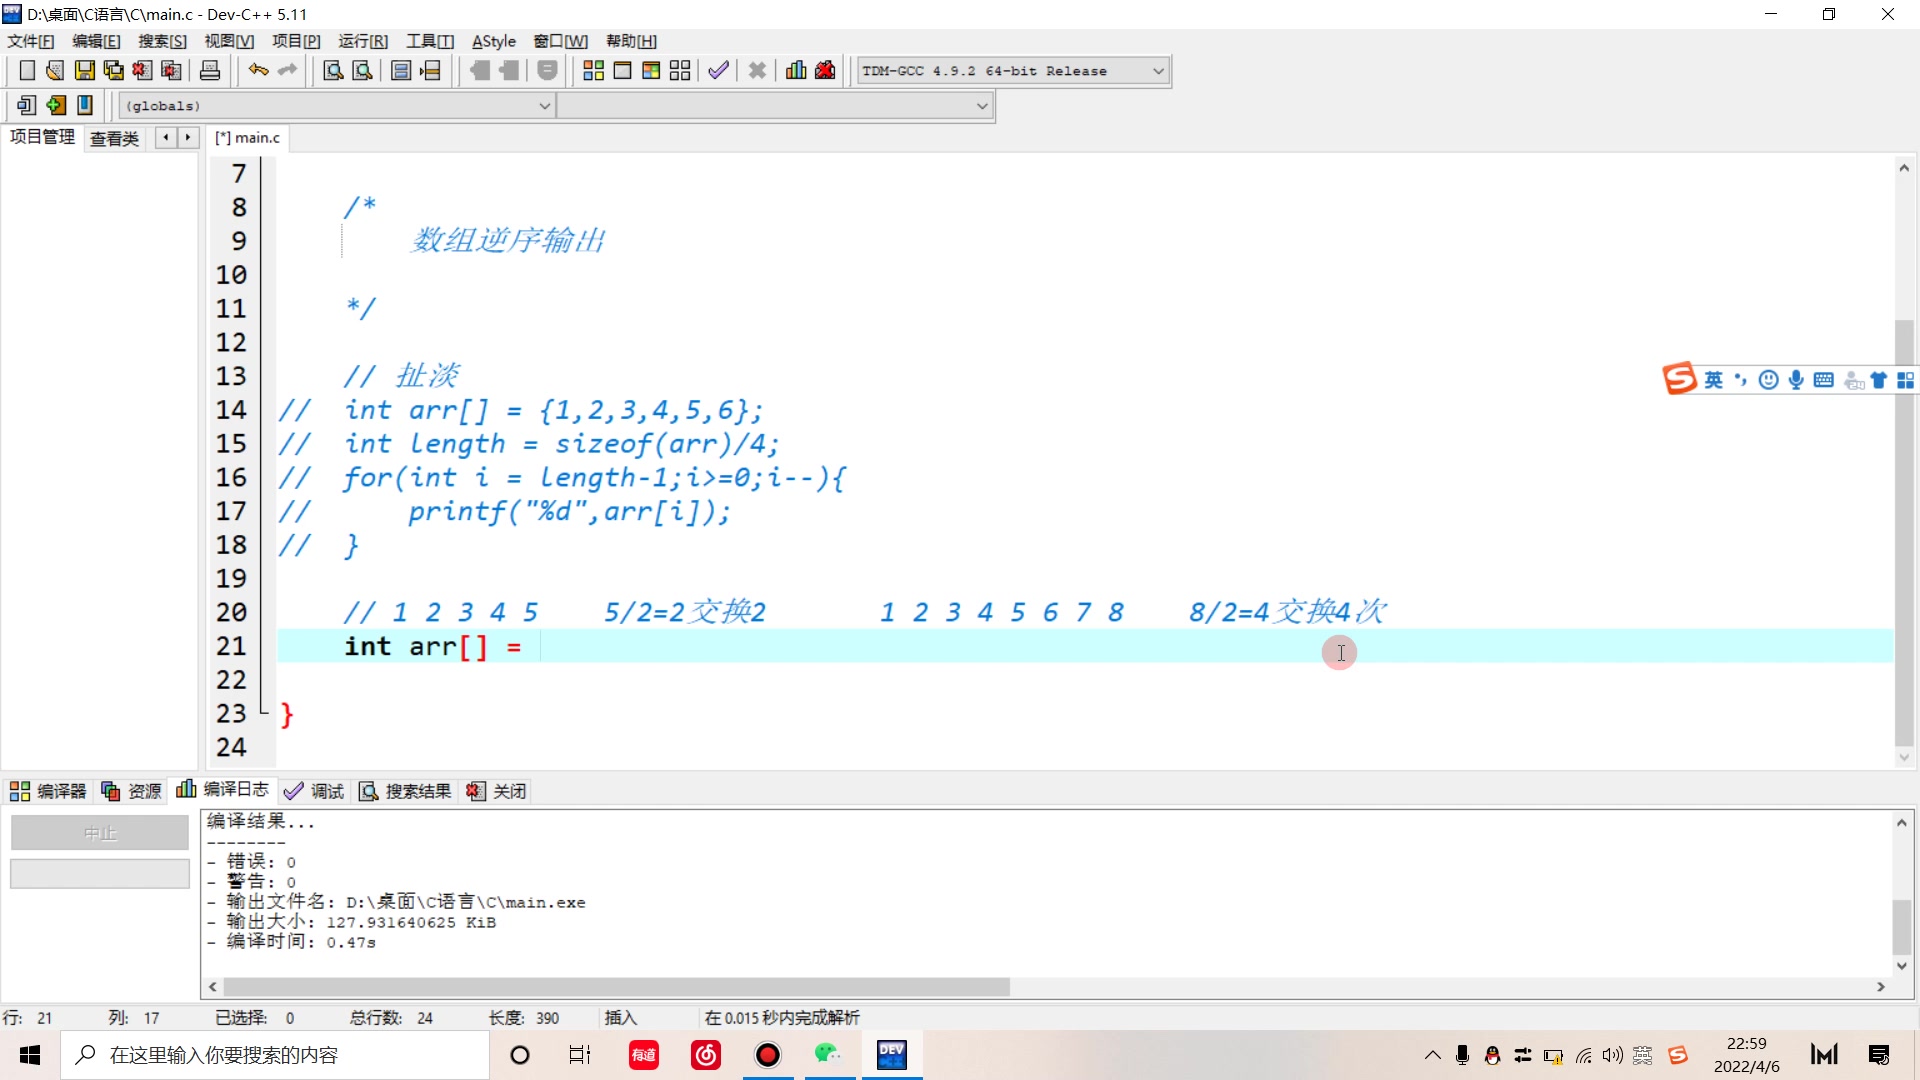Click the editor vertical scrollbar thumb
The width and height of the screenshot is (1920, 1080).
tap(1904, 532)
